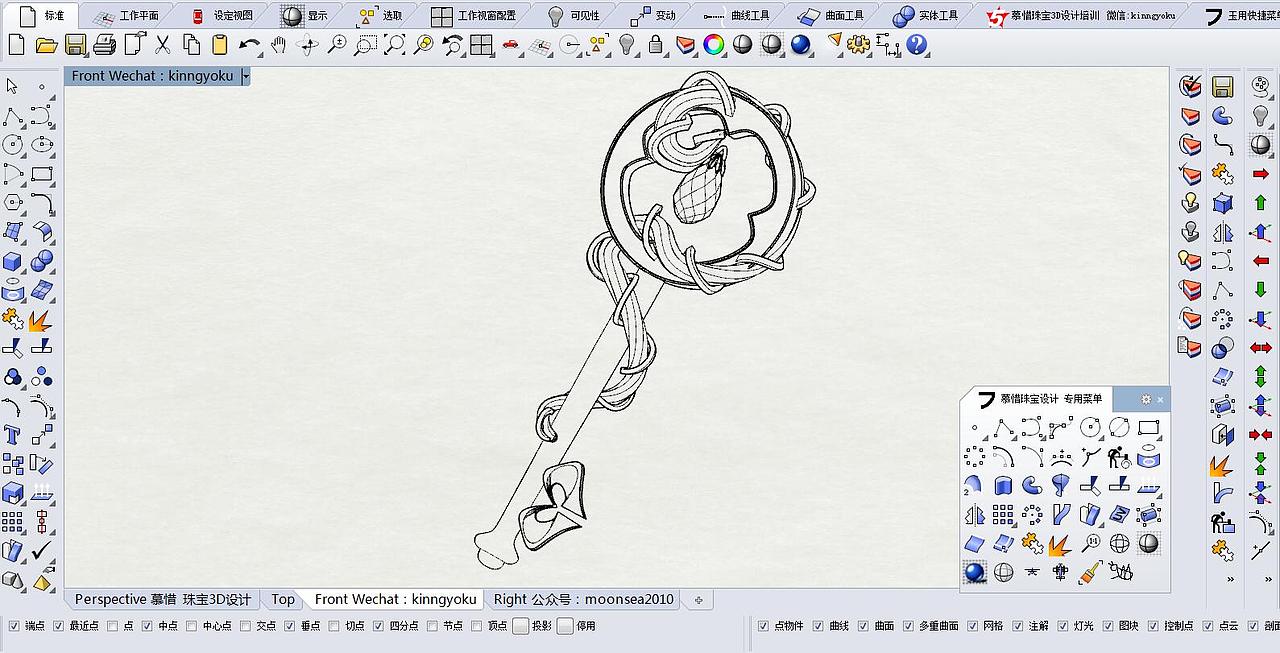This screenshot has width=1280, height=653.
Task: Open the gear settings on the jewelry plugin panel
Action: click(x=1146, y=399)
